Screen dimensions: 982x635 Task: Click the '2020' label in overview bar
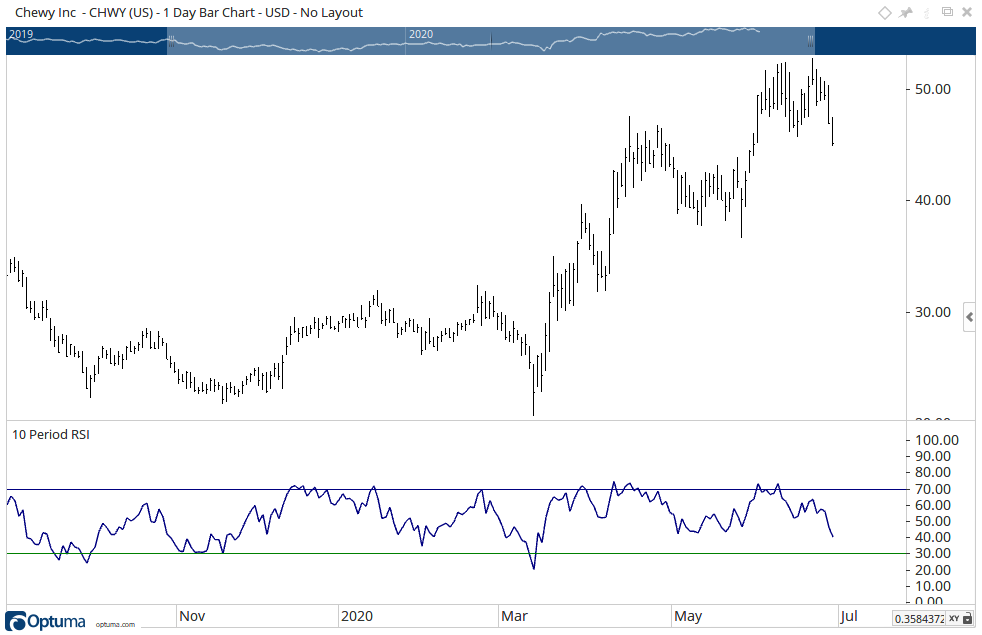(421, 34)
